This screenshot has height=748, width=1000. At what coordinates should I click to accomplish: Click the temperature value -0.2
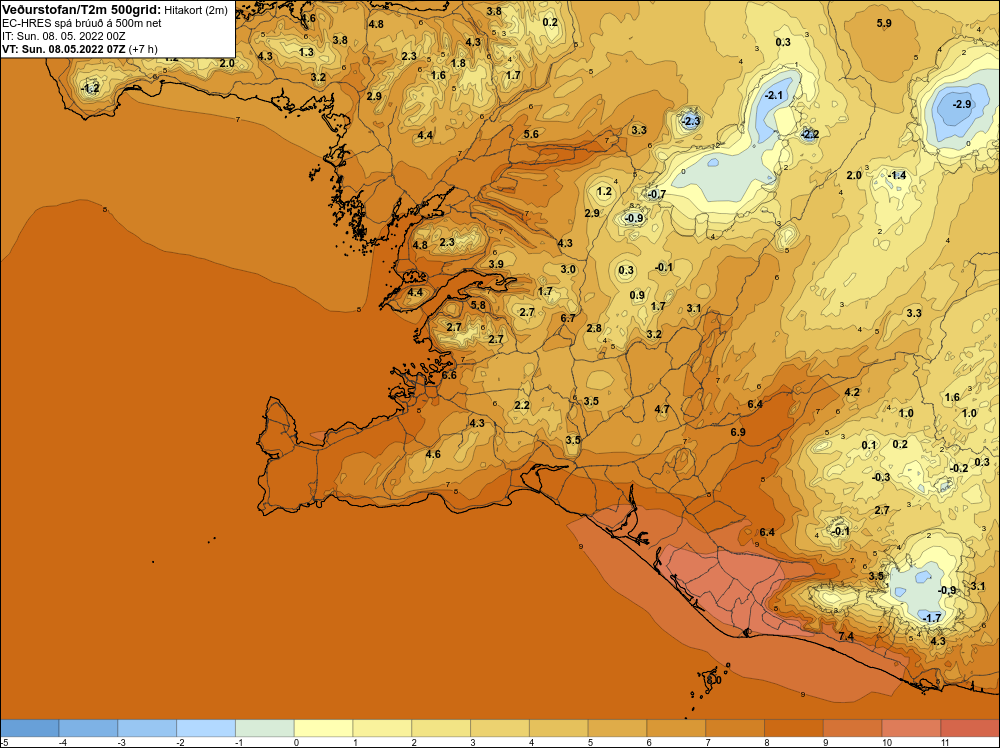tap(959, 468)
